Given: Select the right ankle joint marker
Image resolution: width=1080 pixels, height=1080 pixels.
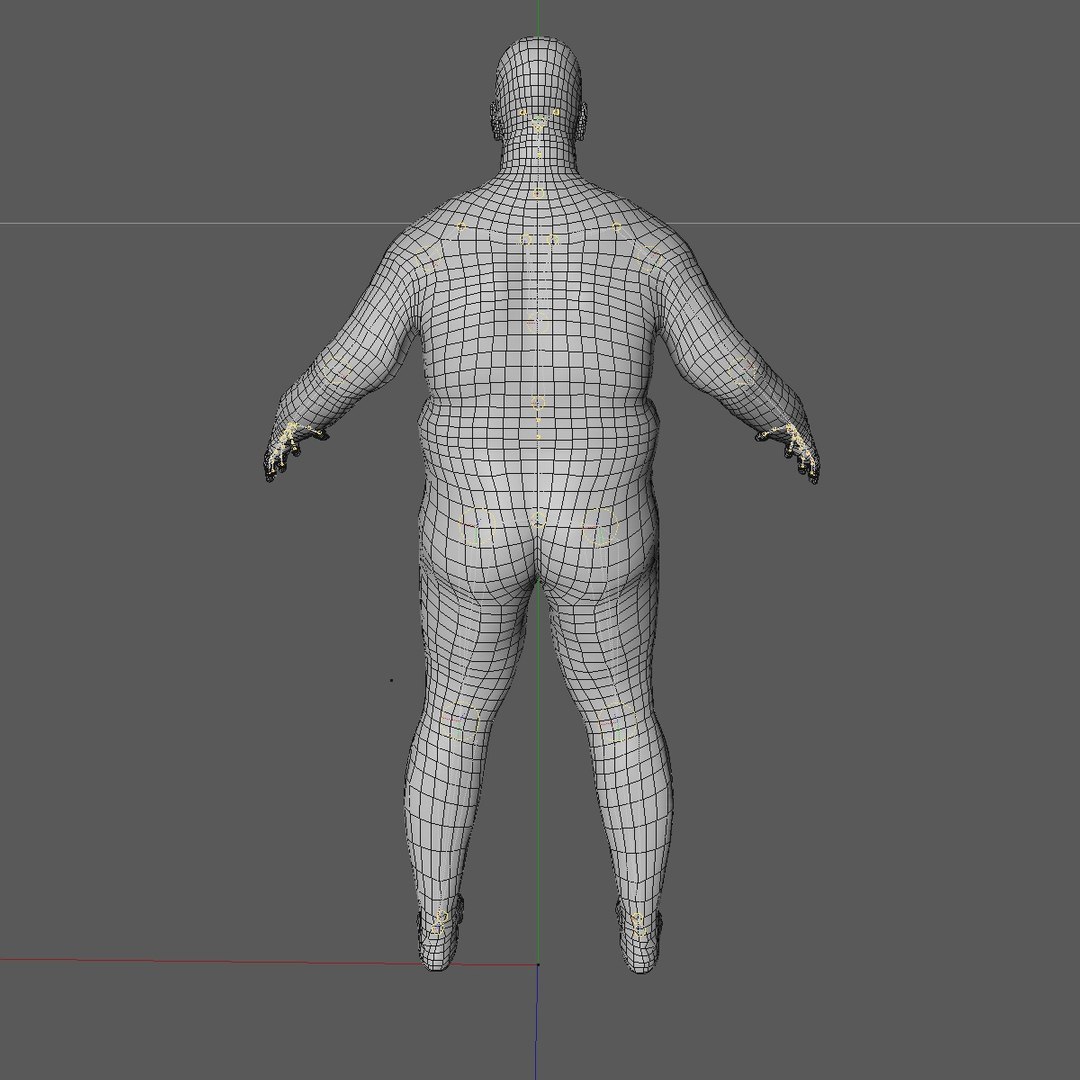Looking at the screenshot, I should tap(636, 918).
